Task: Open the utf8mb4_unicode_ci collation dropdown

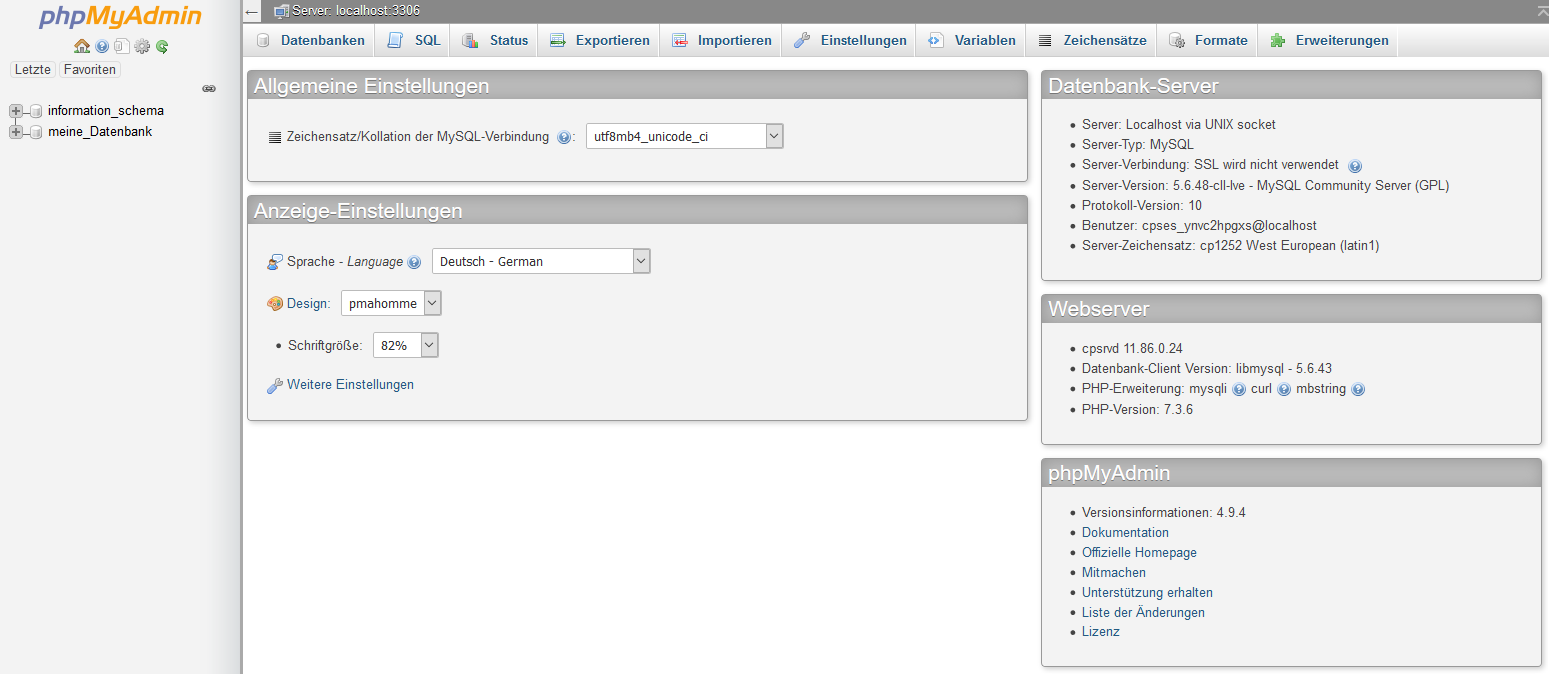Action: click(685, 137)
